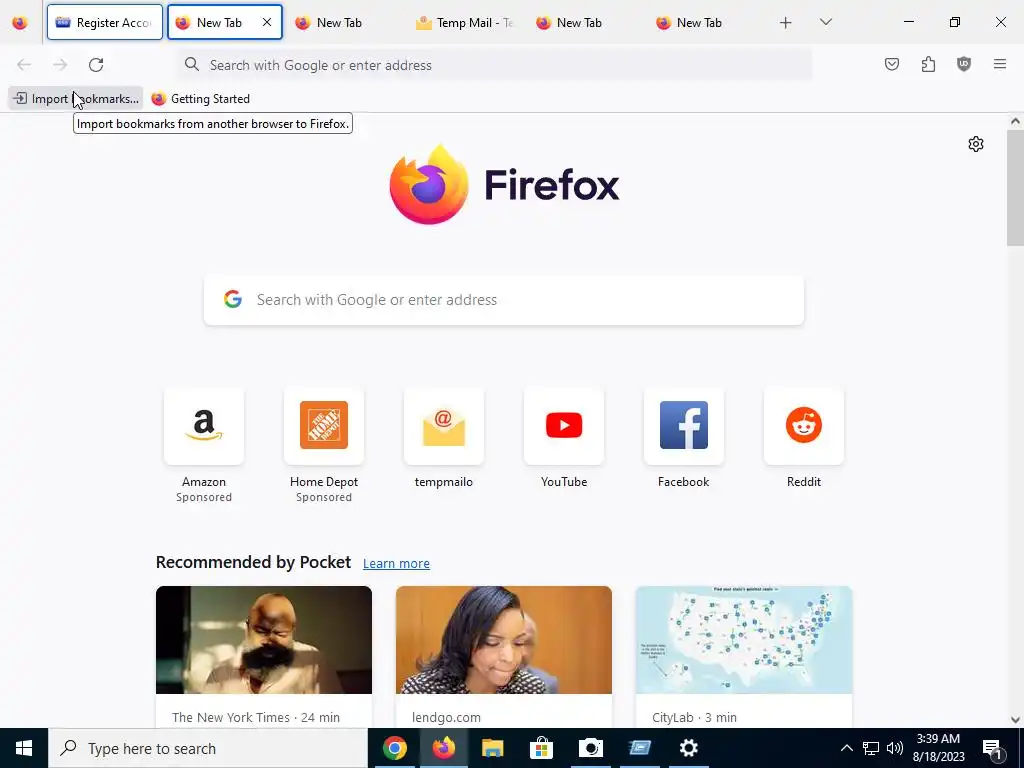Open the Extensions puzzle icon
This screenshot has height=768, width=1024.
928,64
